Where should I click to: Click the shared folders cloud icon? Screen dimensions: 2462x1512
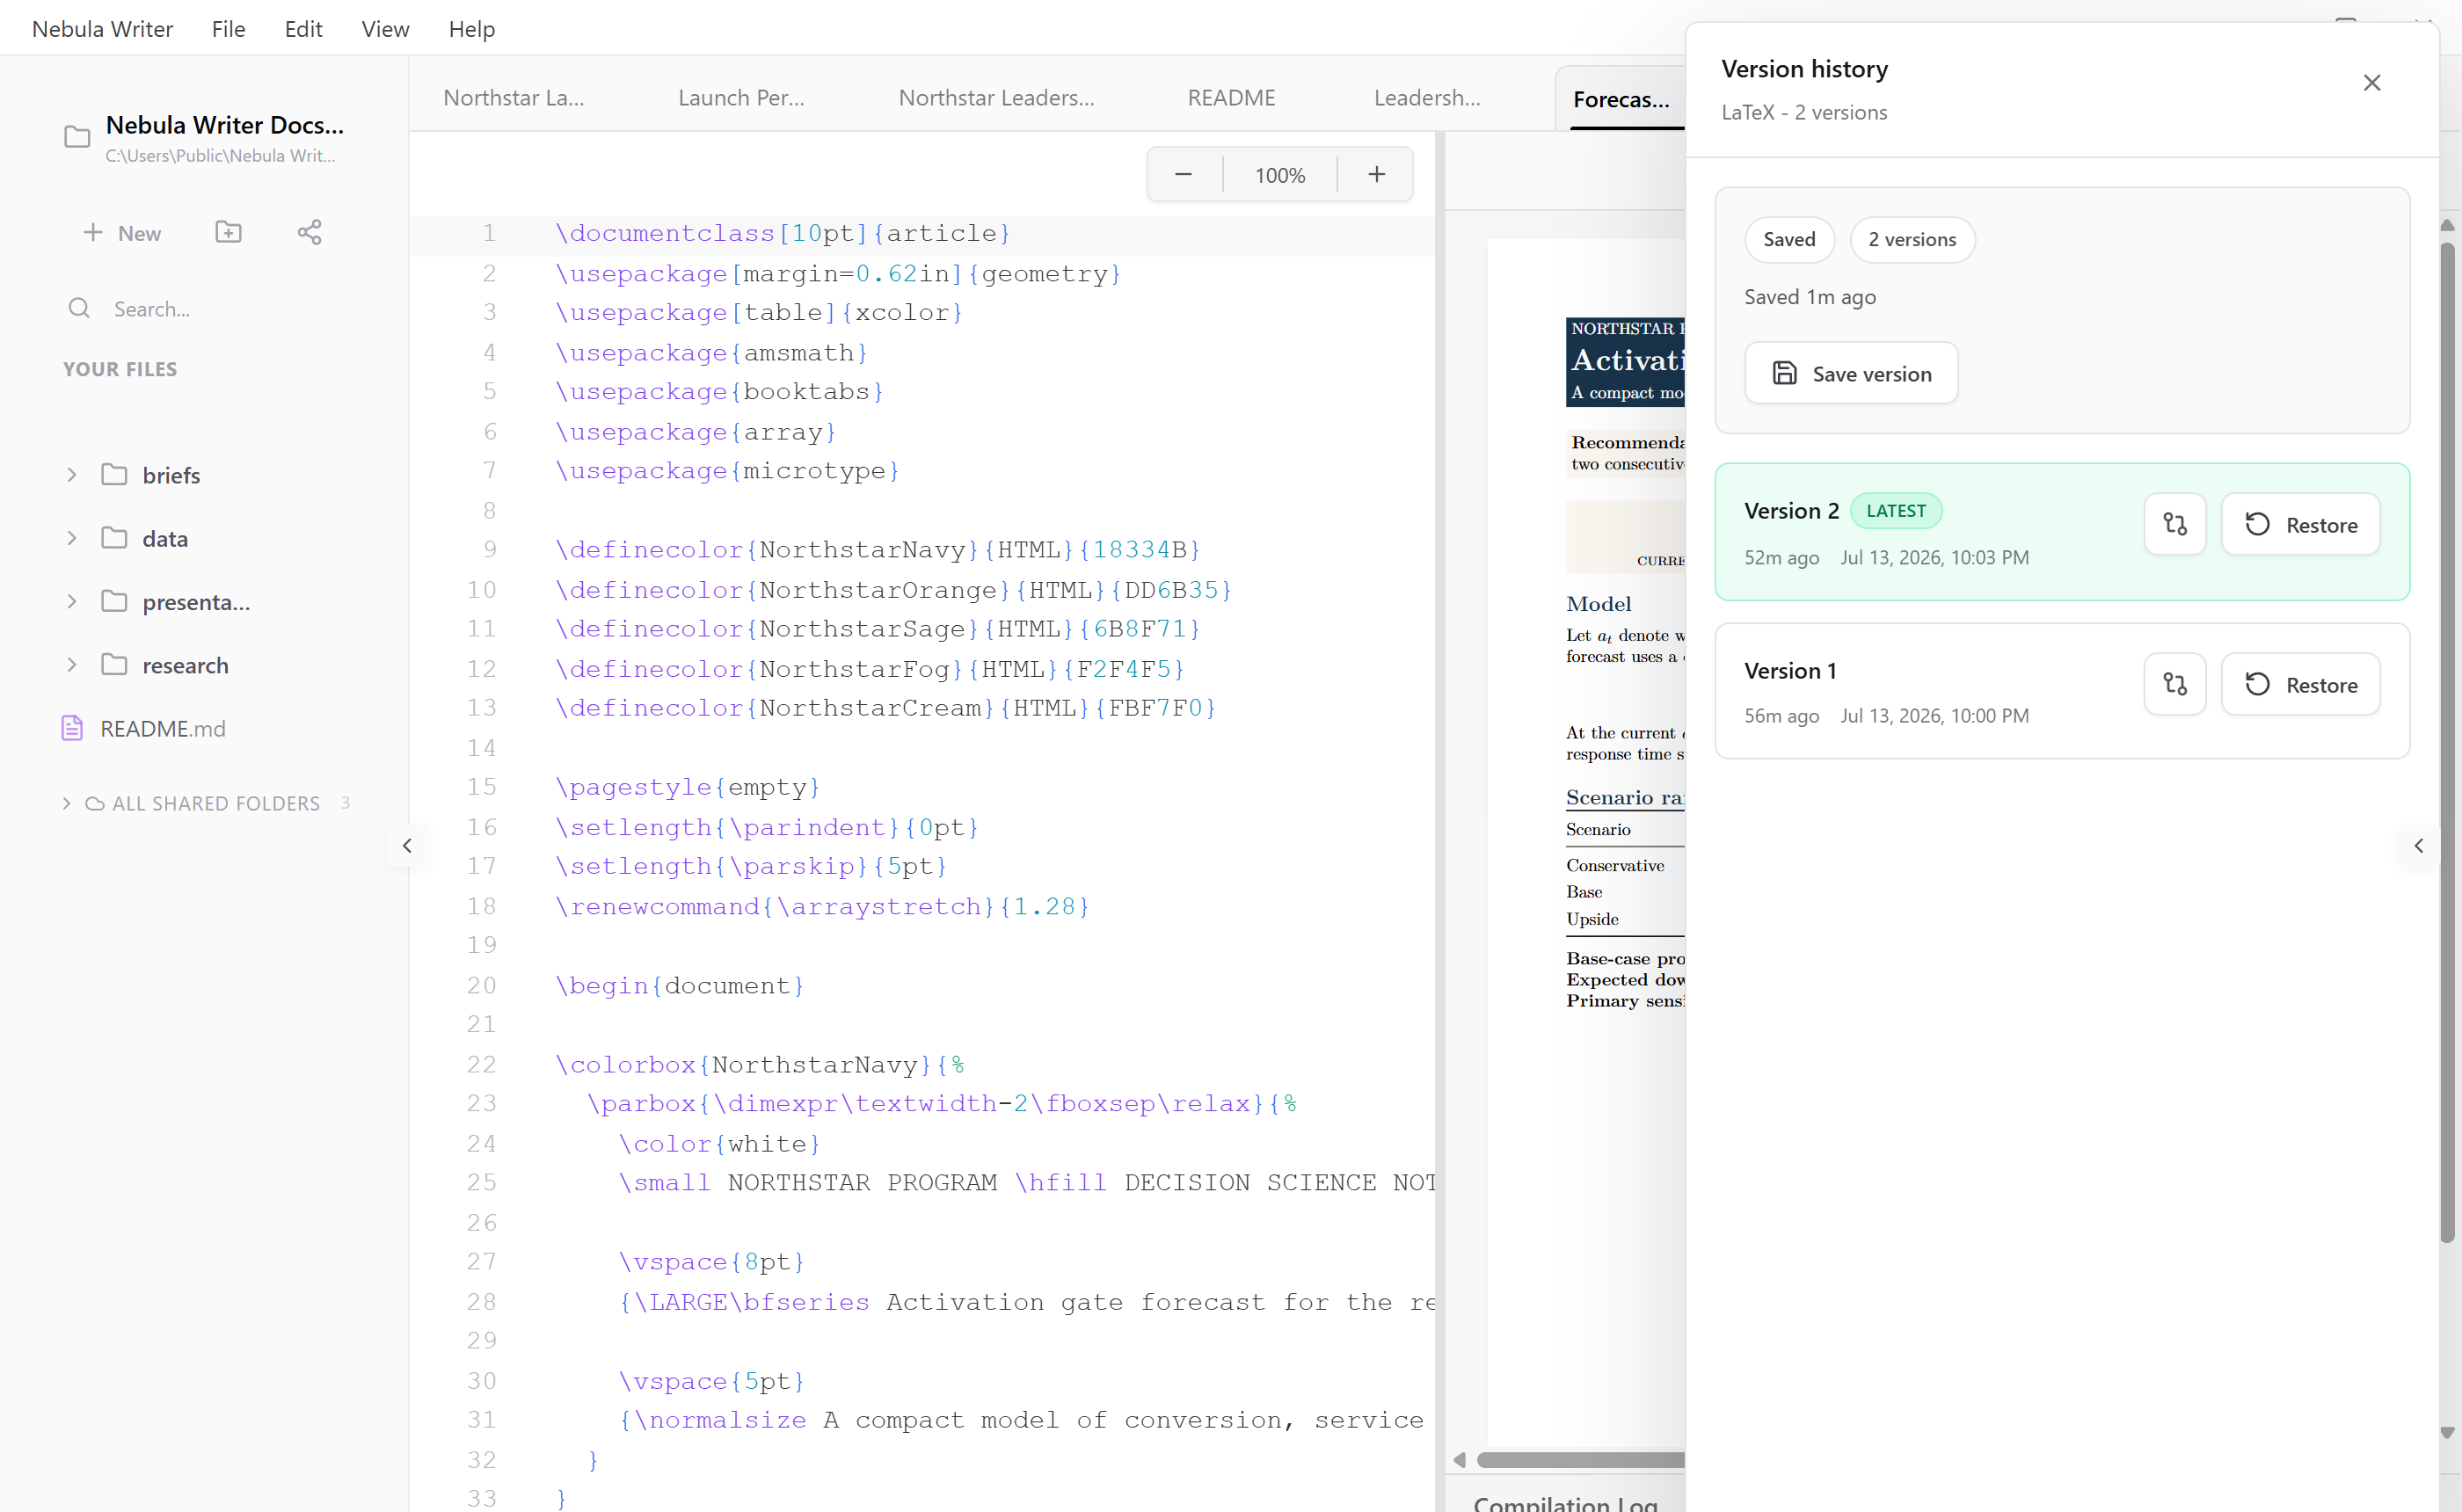tap(95, 803)
